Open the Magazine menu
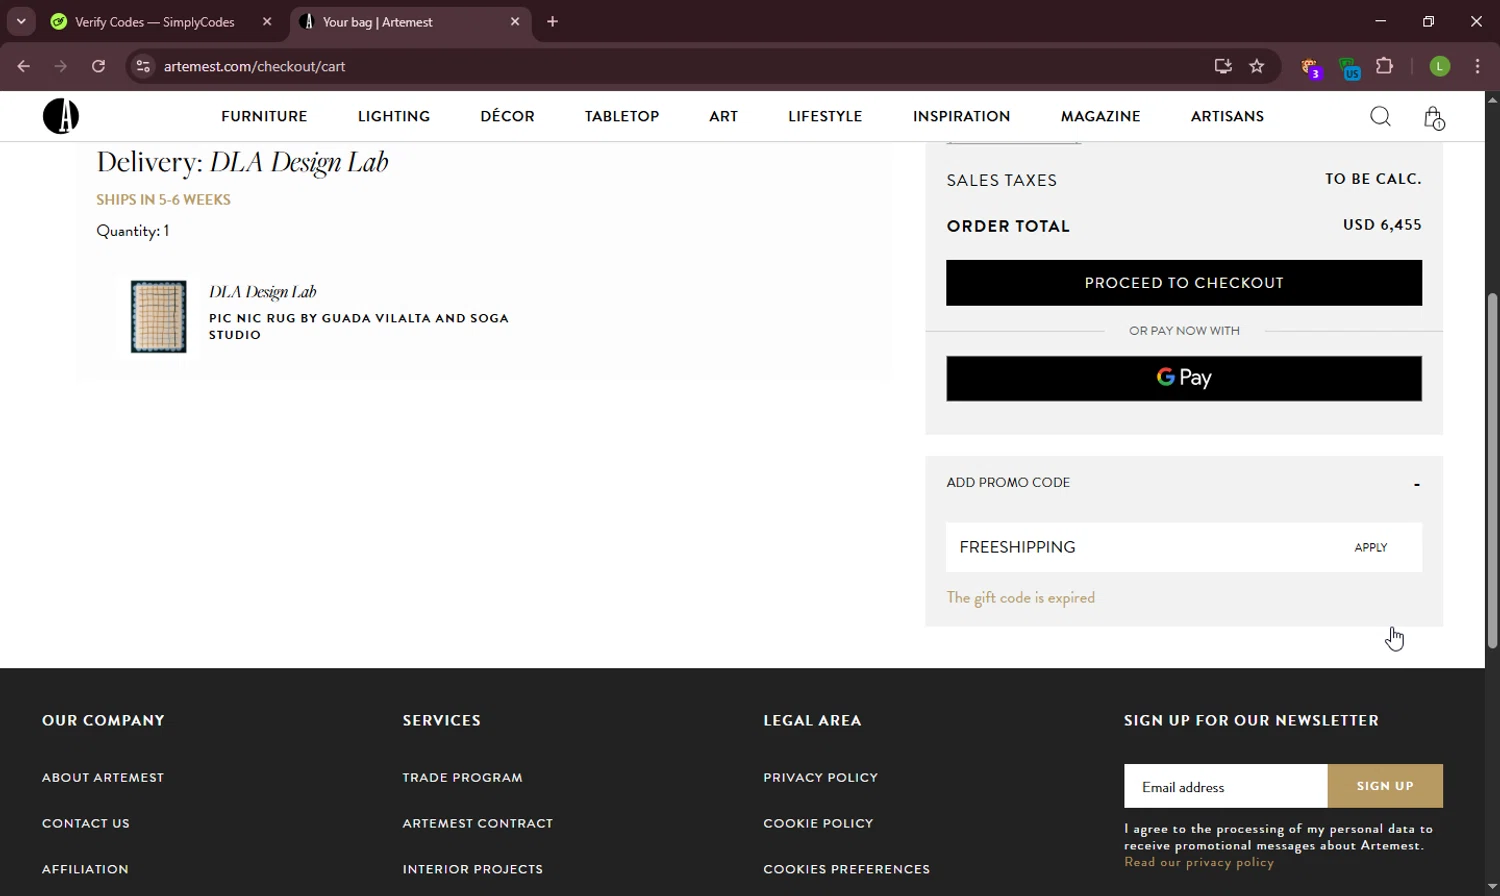The height and width of the screenshot is (896, 1500). coord(1100,116)
